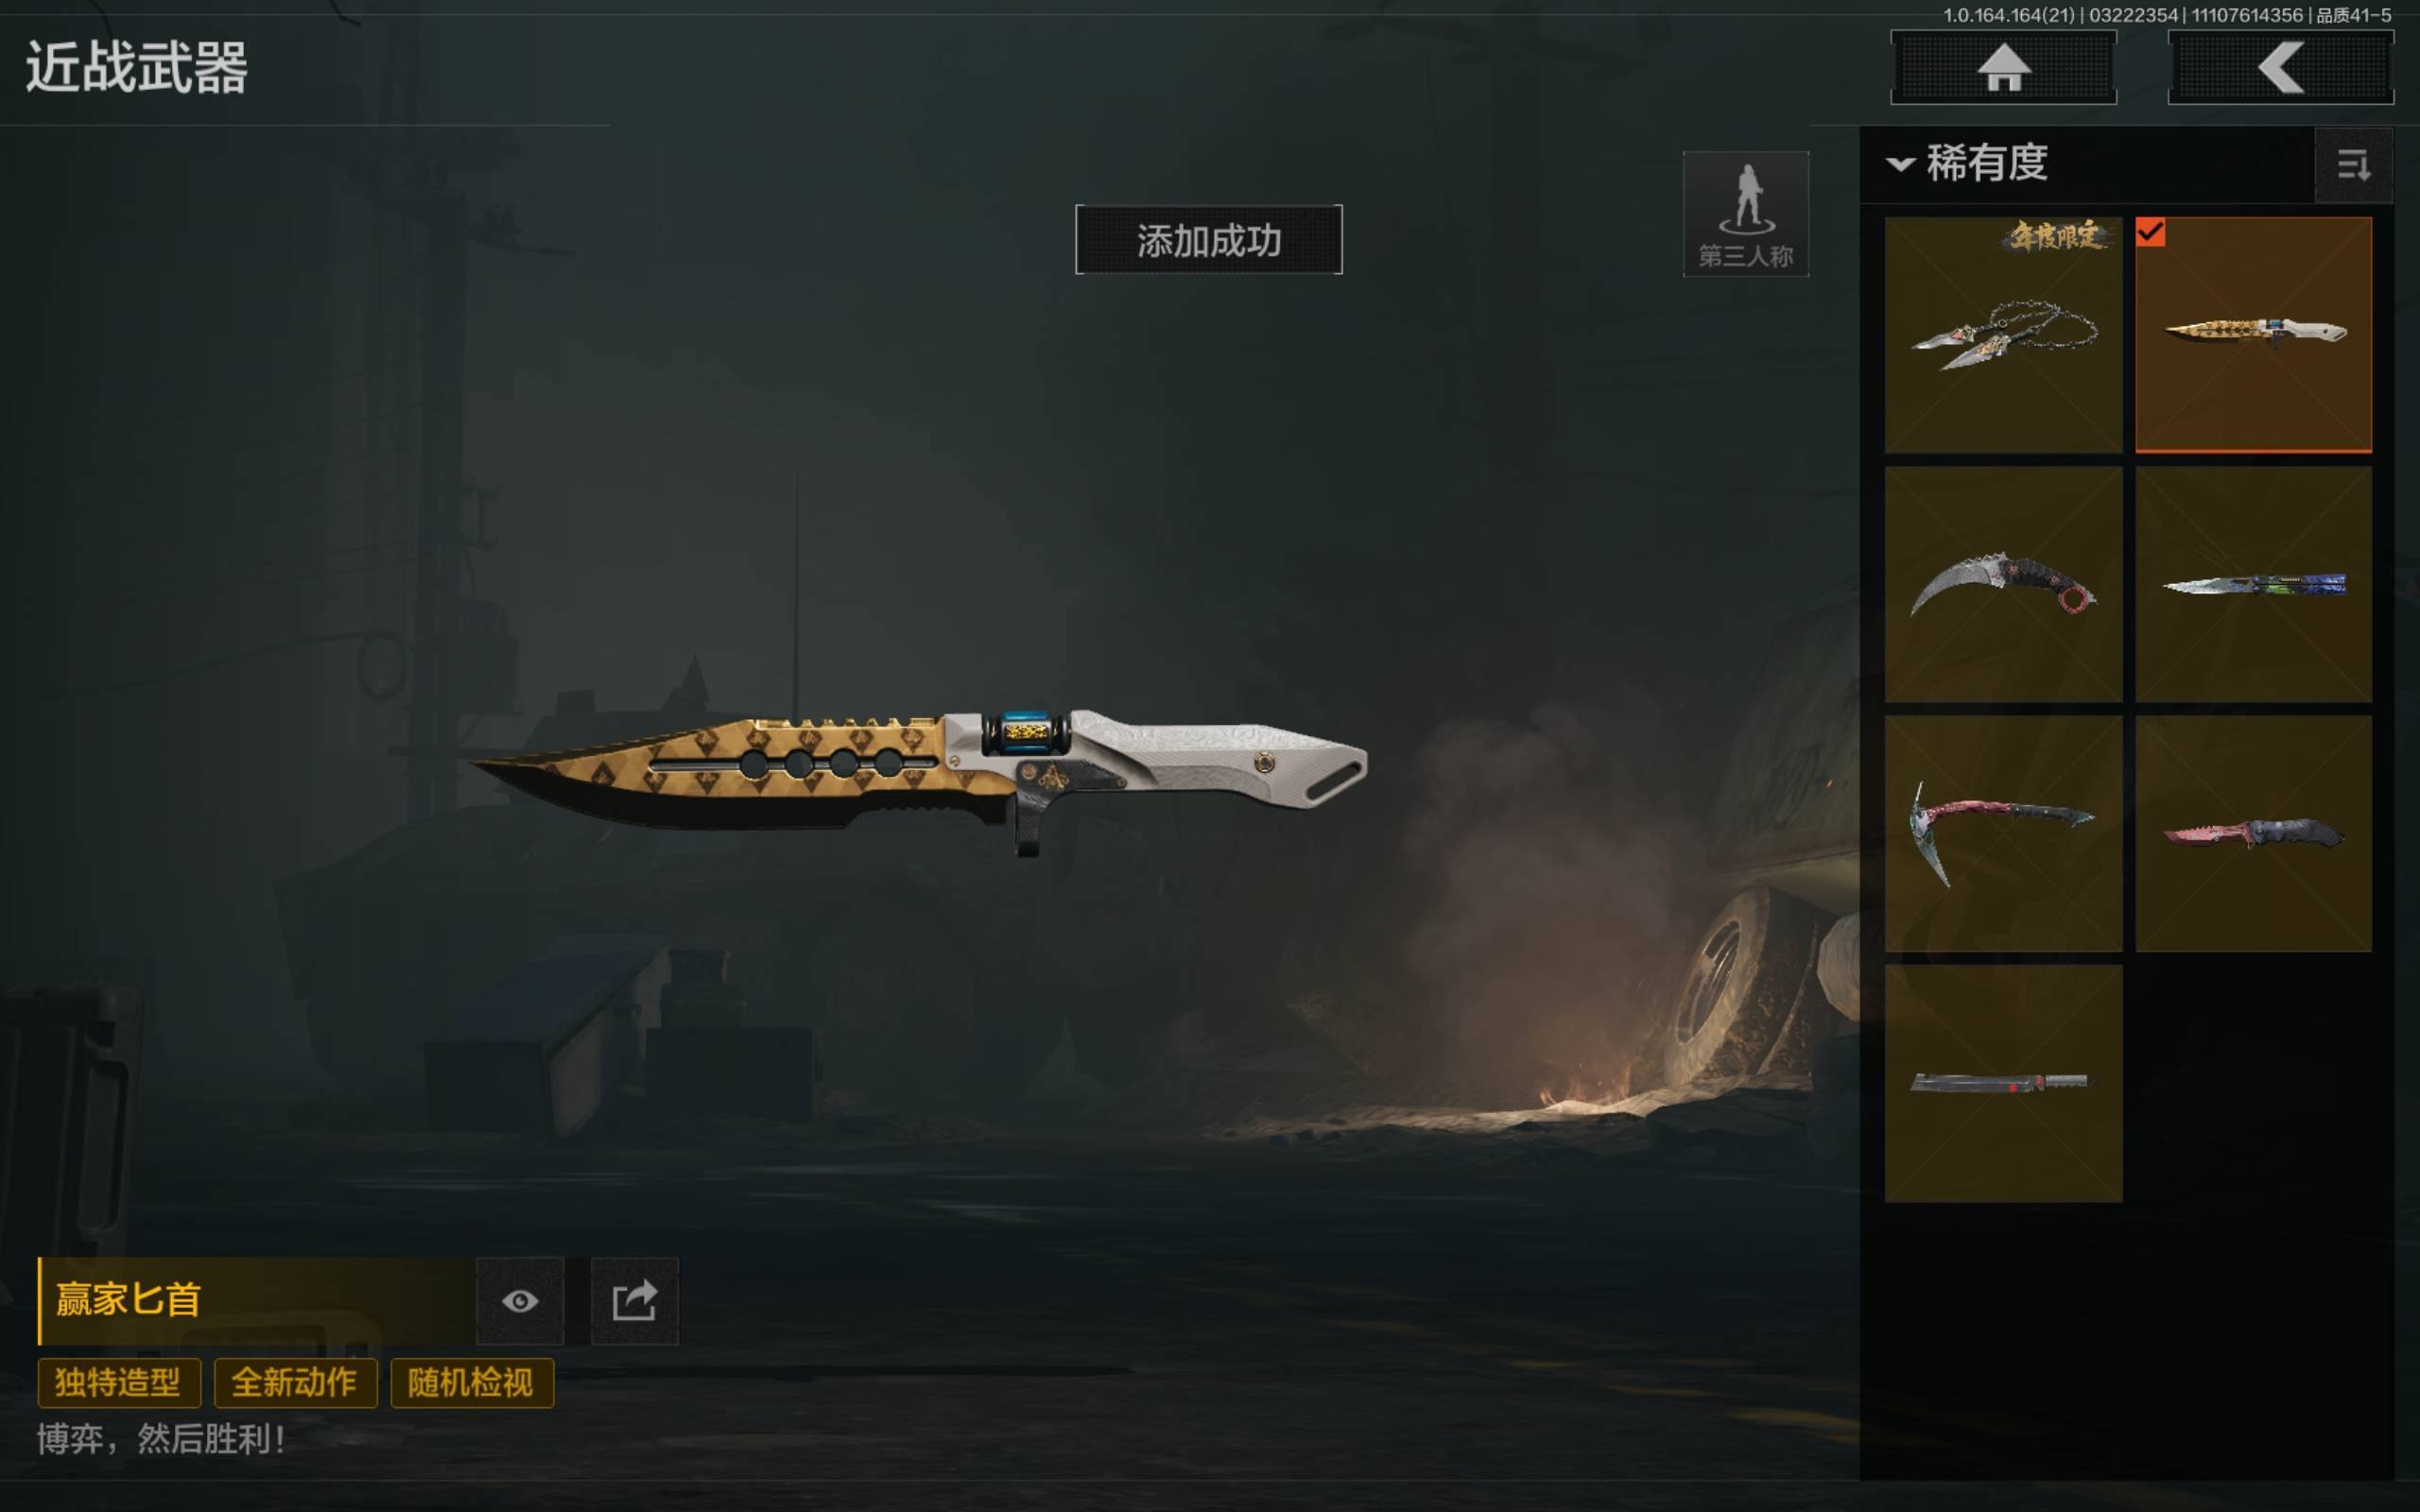Screen dimensions: 2420x1512
Task: Switch to third-person view icon
Action: click(1746, 214)
